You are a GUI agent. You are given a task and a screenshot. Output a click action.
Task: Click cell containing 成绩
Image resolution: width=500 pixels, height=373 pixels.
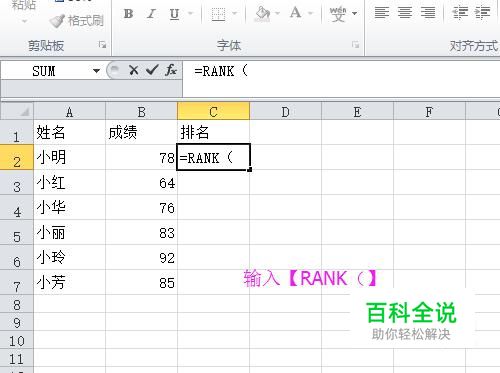141,132
